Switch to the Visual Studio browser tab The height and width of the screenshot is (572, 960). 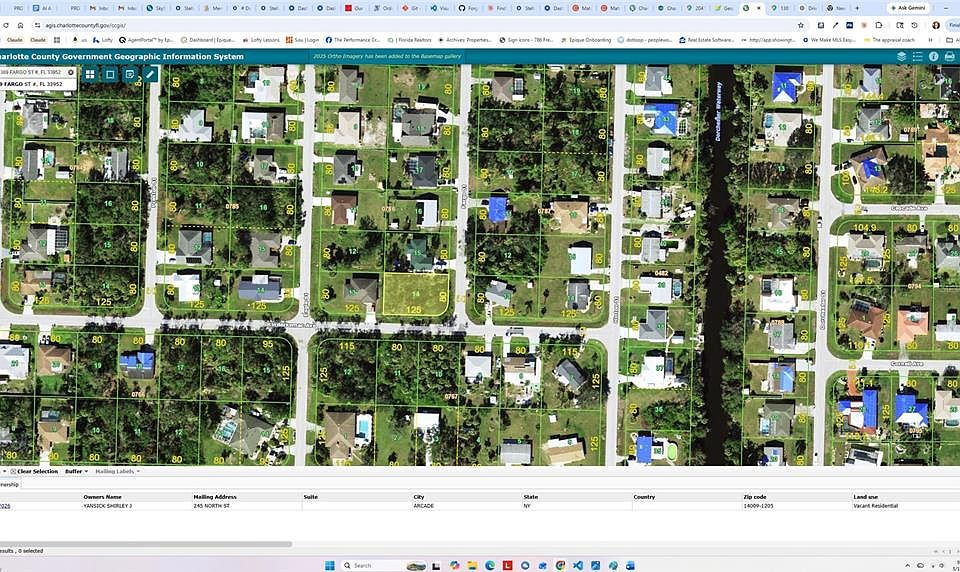pyautogui.click(x=440, y=8)
